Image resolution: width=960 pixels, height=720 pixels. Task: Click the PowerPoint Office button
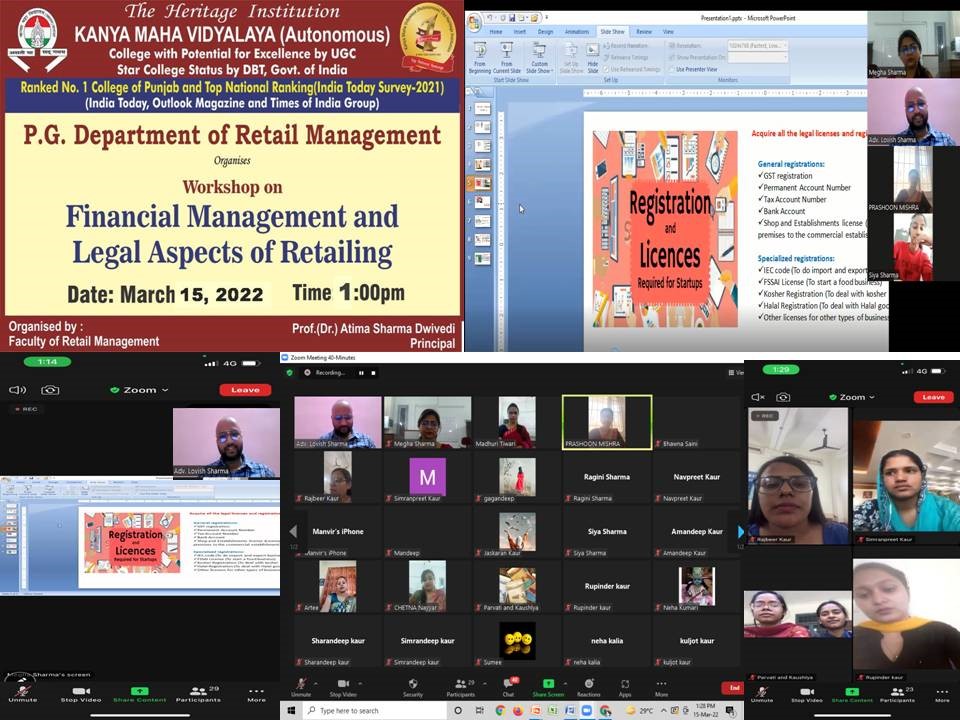point(474,23)
